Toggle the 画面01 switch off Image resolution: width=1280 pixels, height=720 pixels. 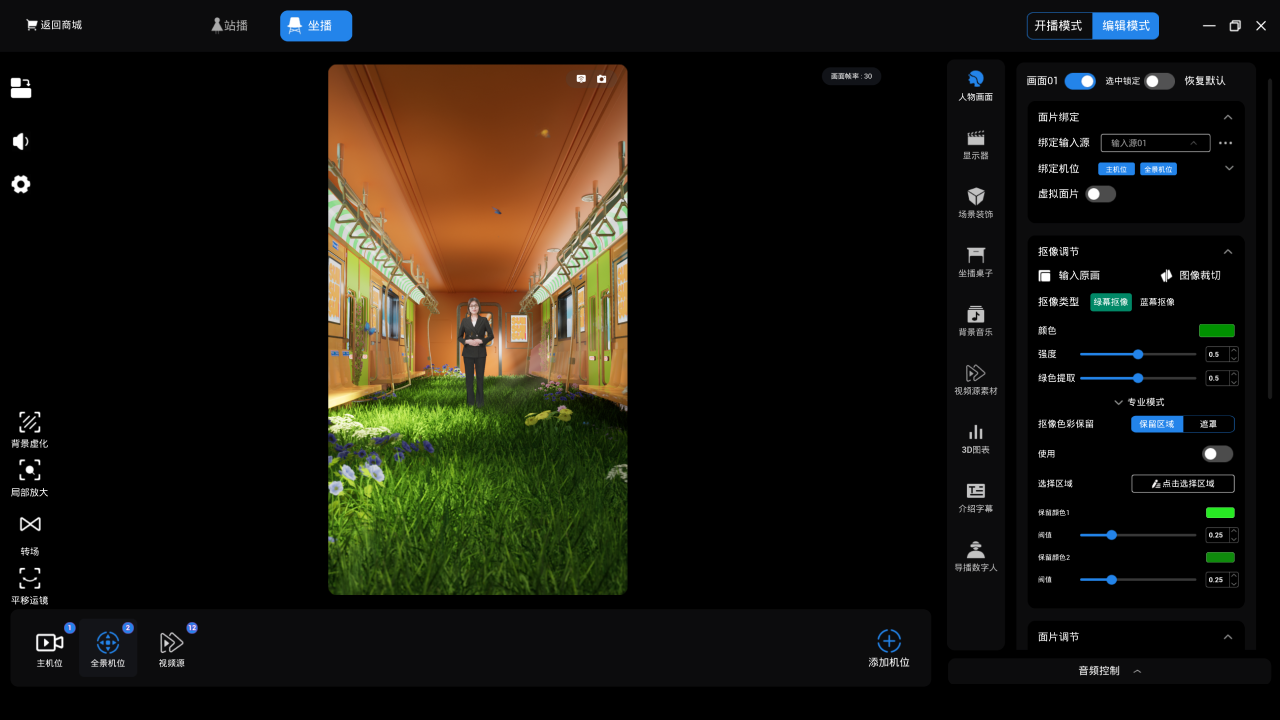click(x=1080, y=81)
